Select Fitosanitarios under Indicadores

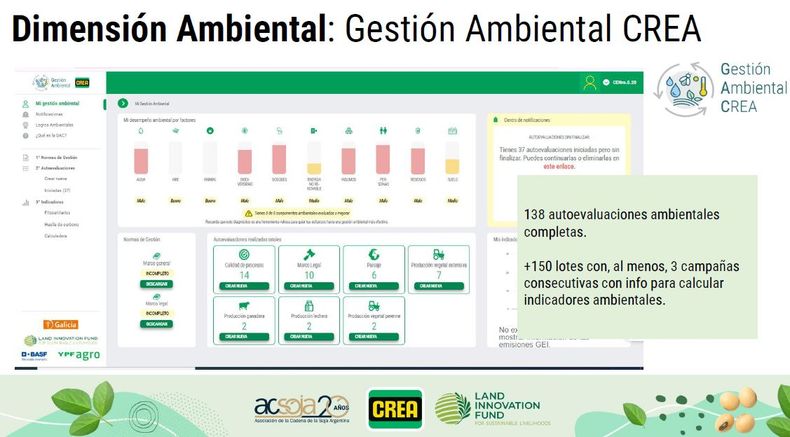[57, 213]
